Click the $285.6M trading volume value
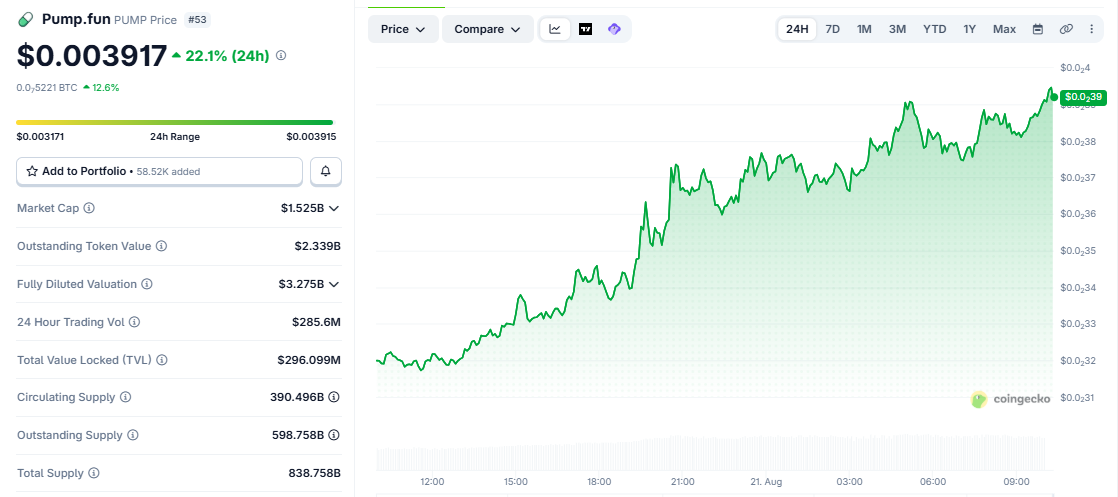 tap(316, 322)
